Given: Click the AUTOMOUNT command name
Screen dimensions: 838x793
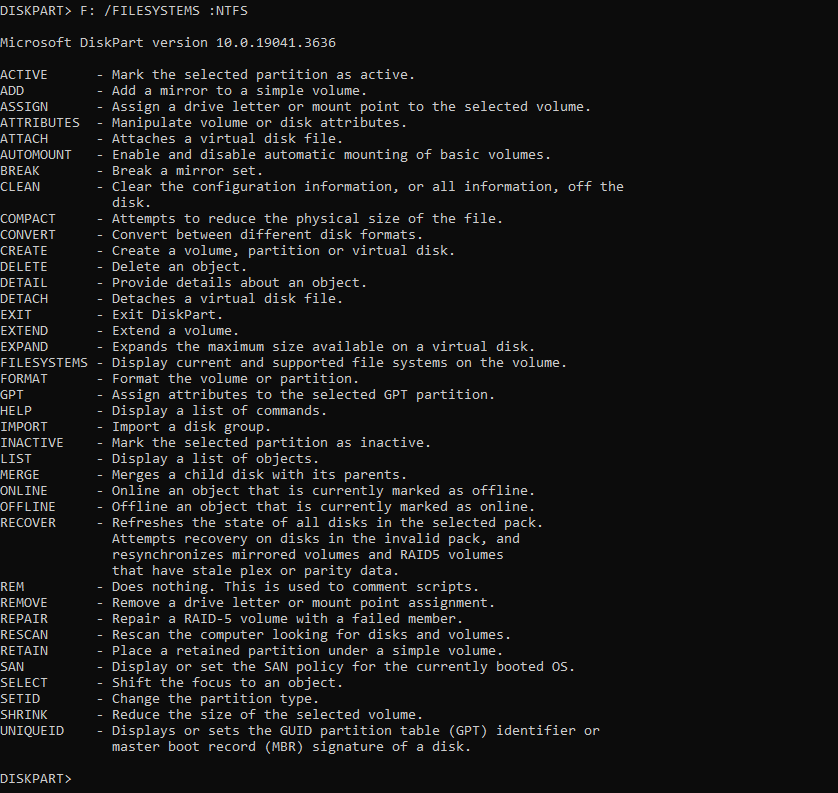Looking at the screenshot, I should pos(36,155).
